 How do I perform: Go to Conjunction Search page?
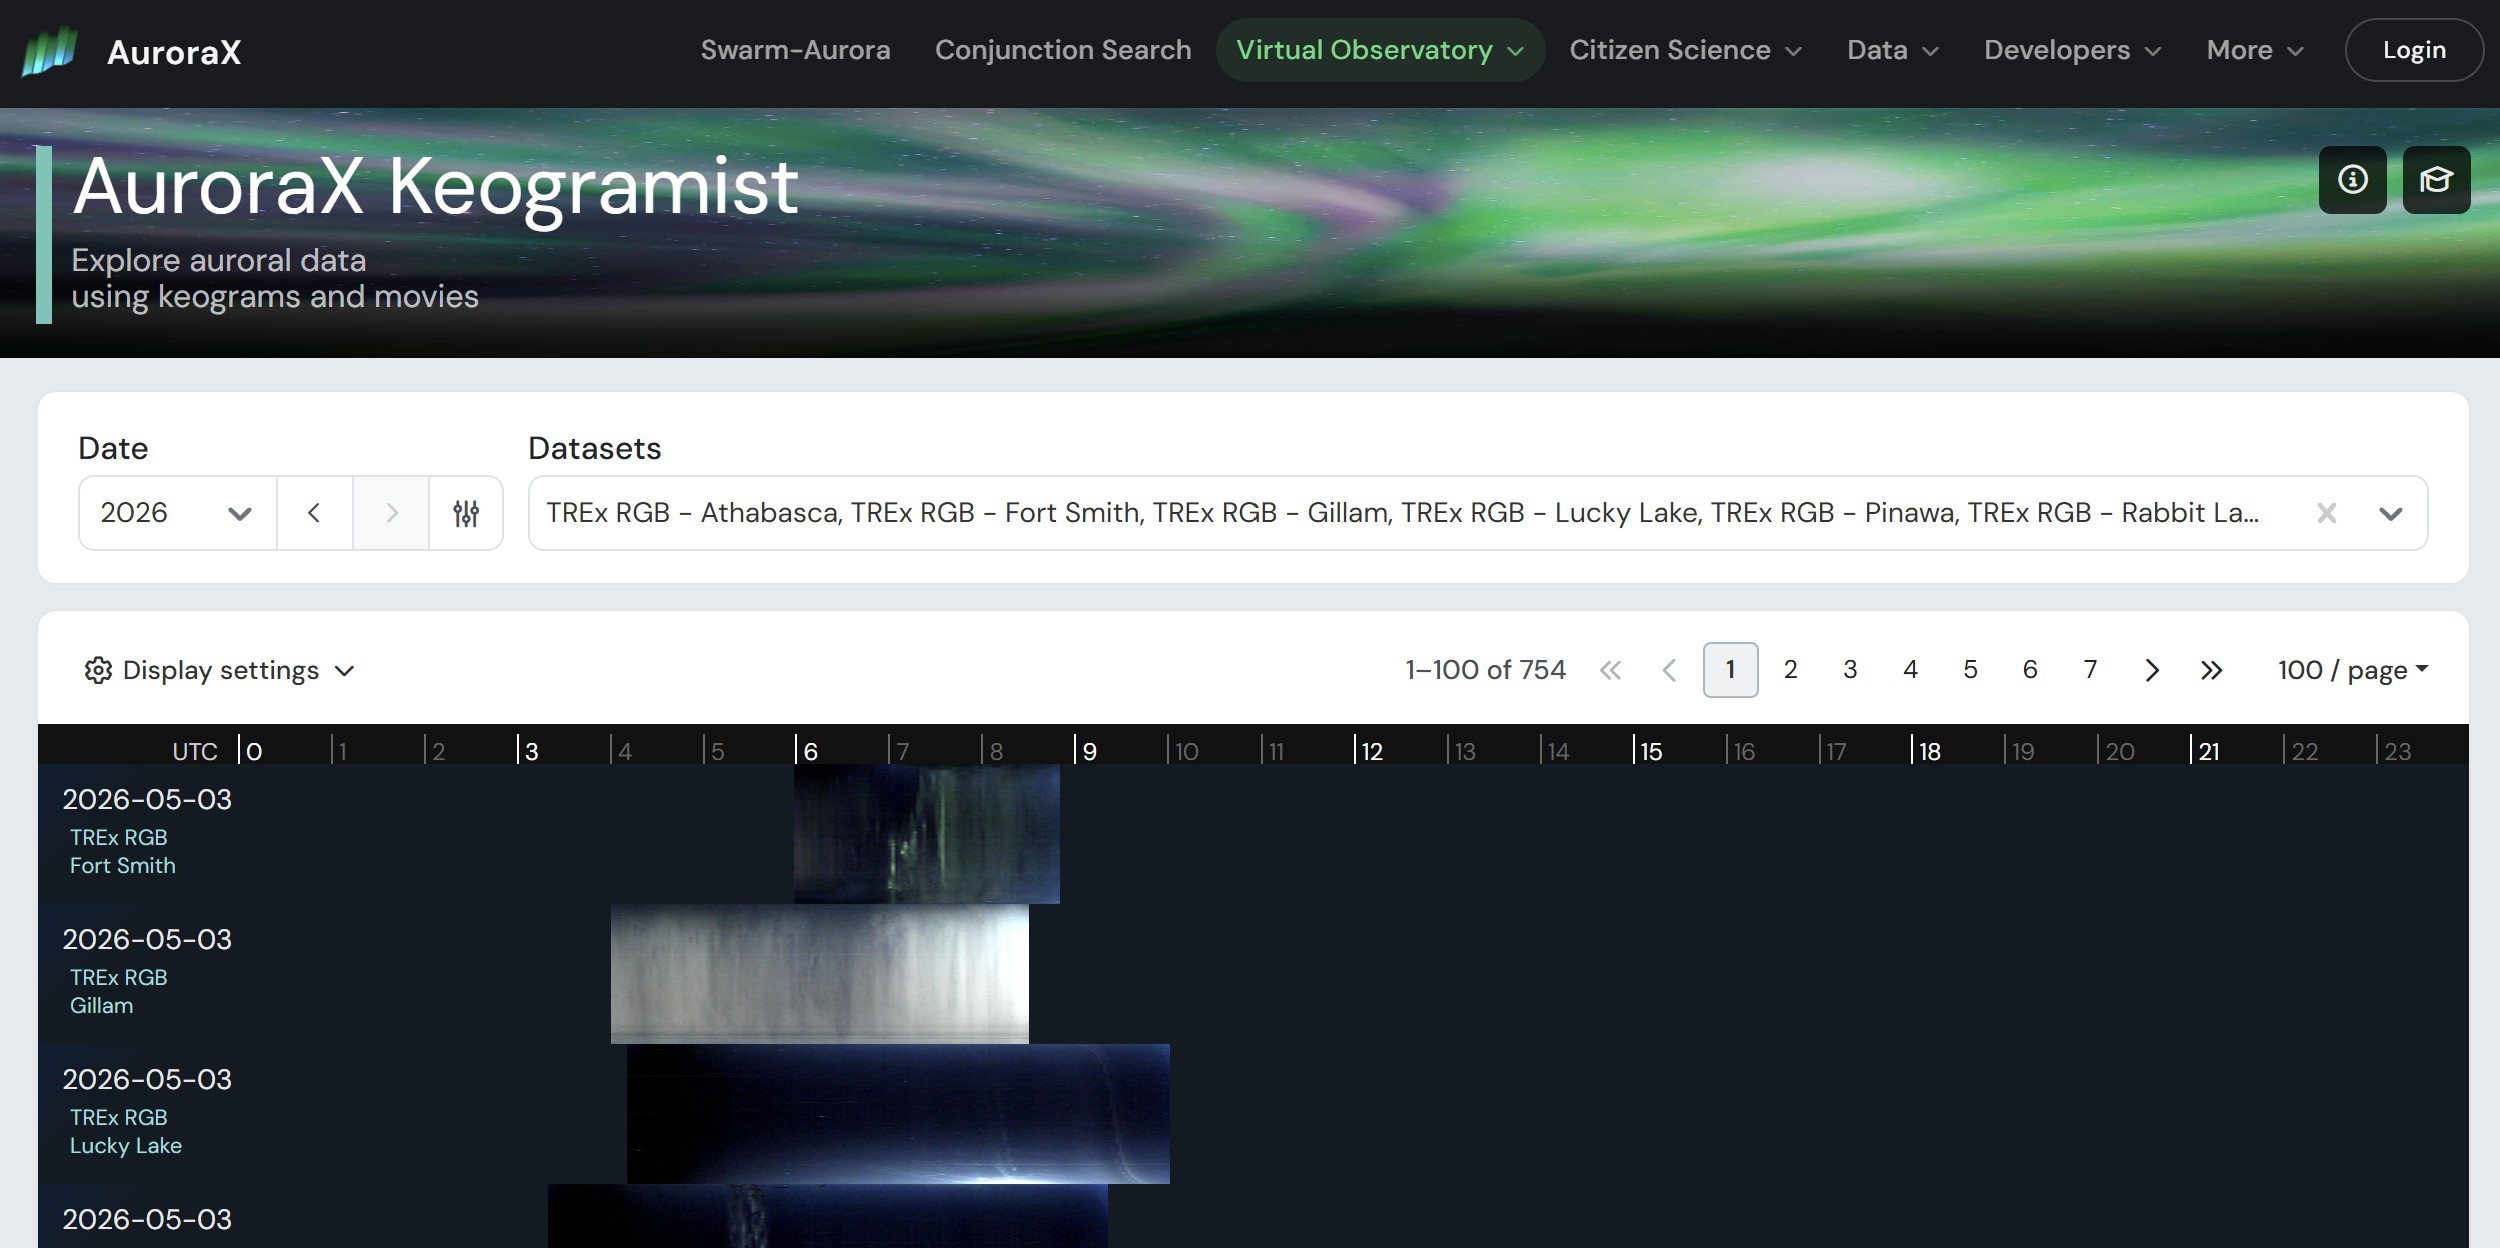tap(1063, 50)
